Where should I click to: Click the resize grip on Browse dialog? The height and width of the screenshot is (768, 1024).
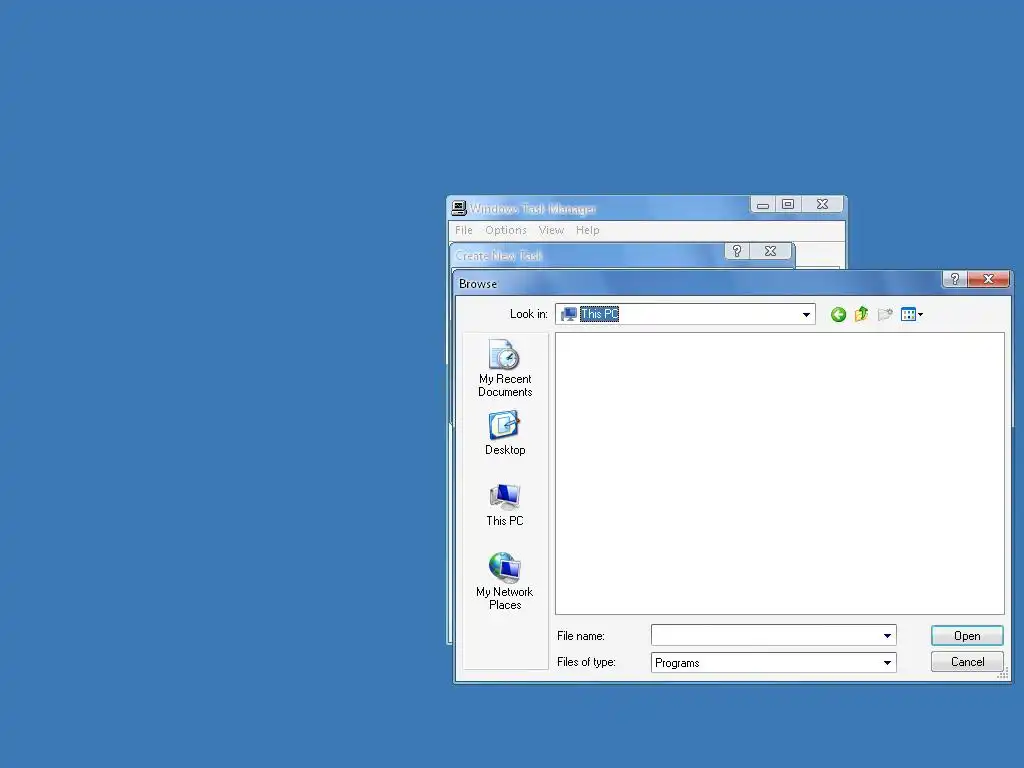[x=1003, y=674]
